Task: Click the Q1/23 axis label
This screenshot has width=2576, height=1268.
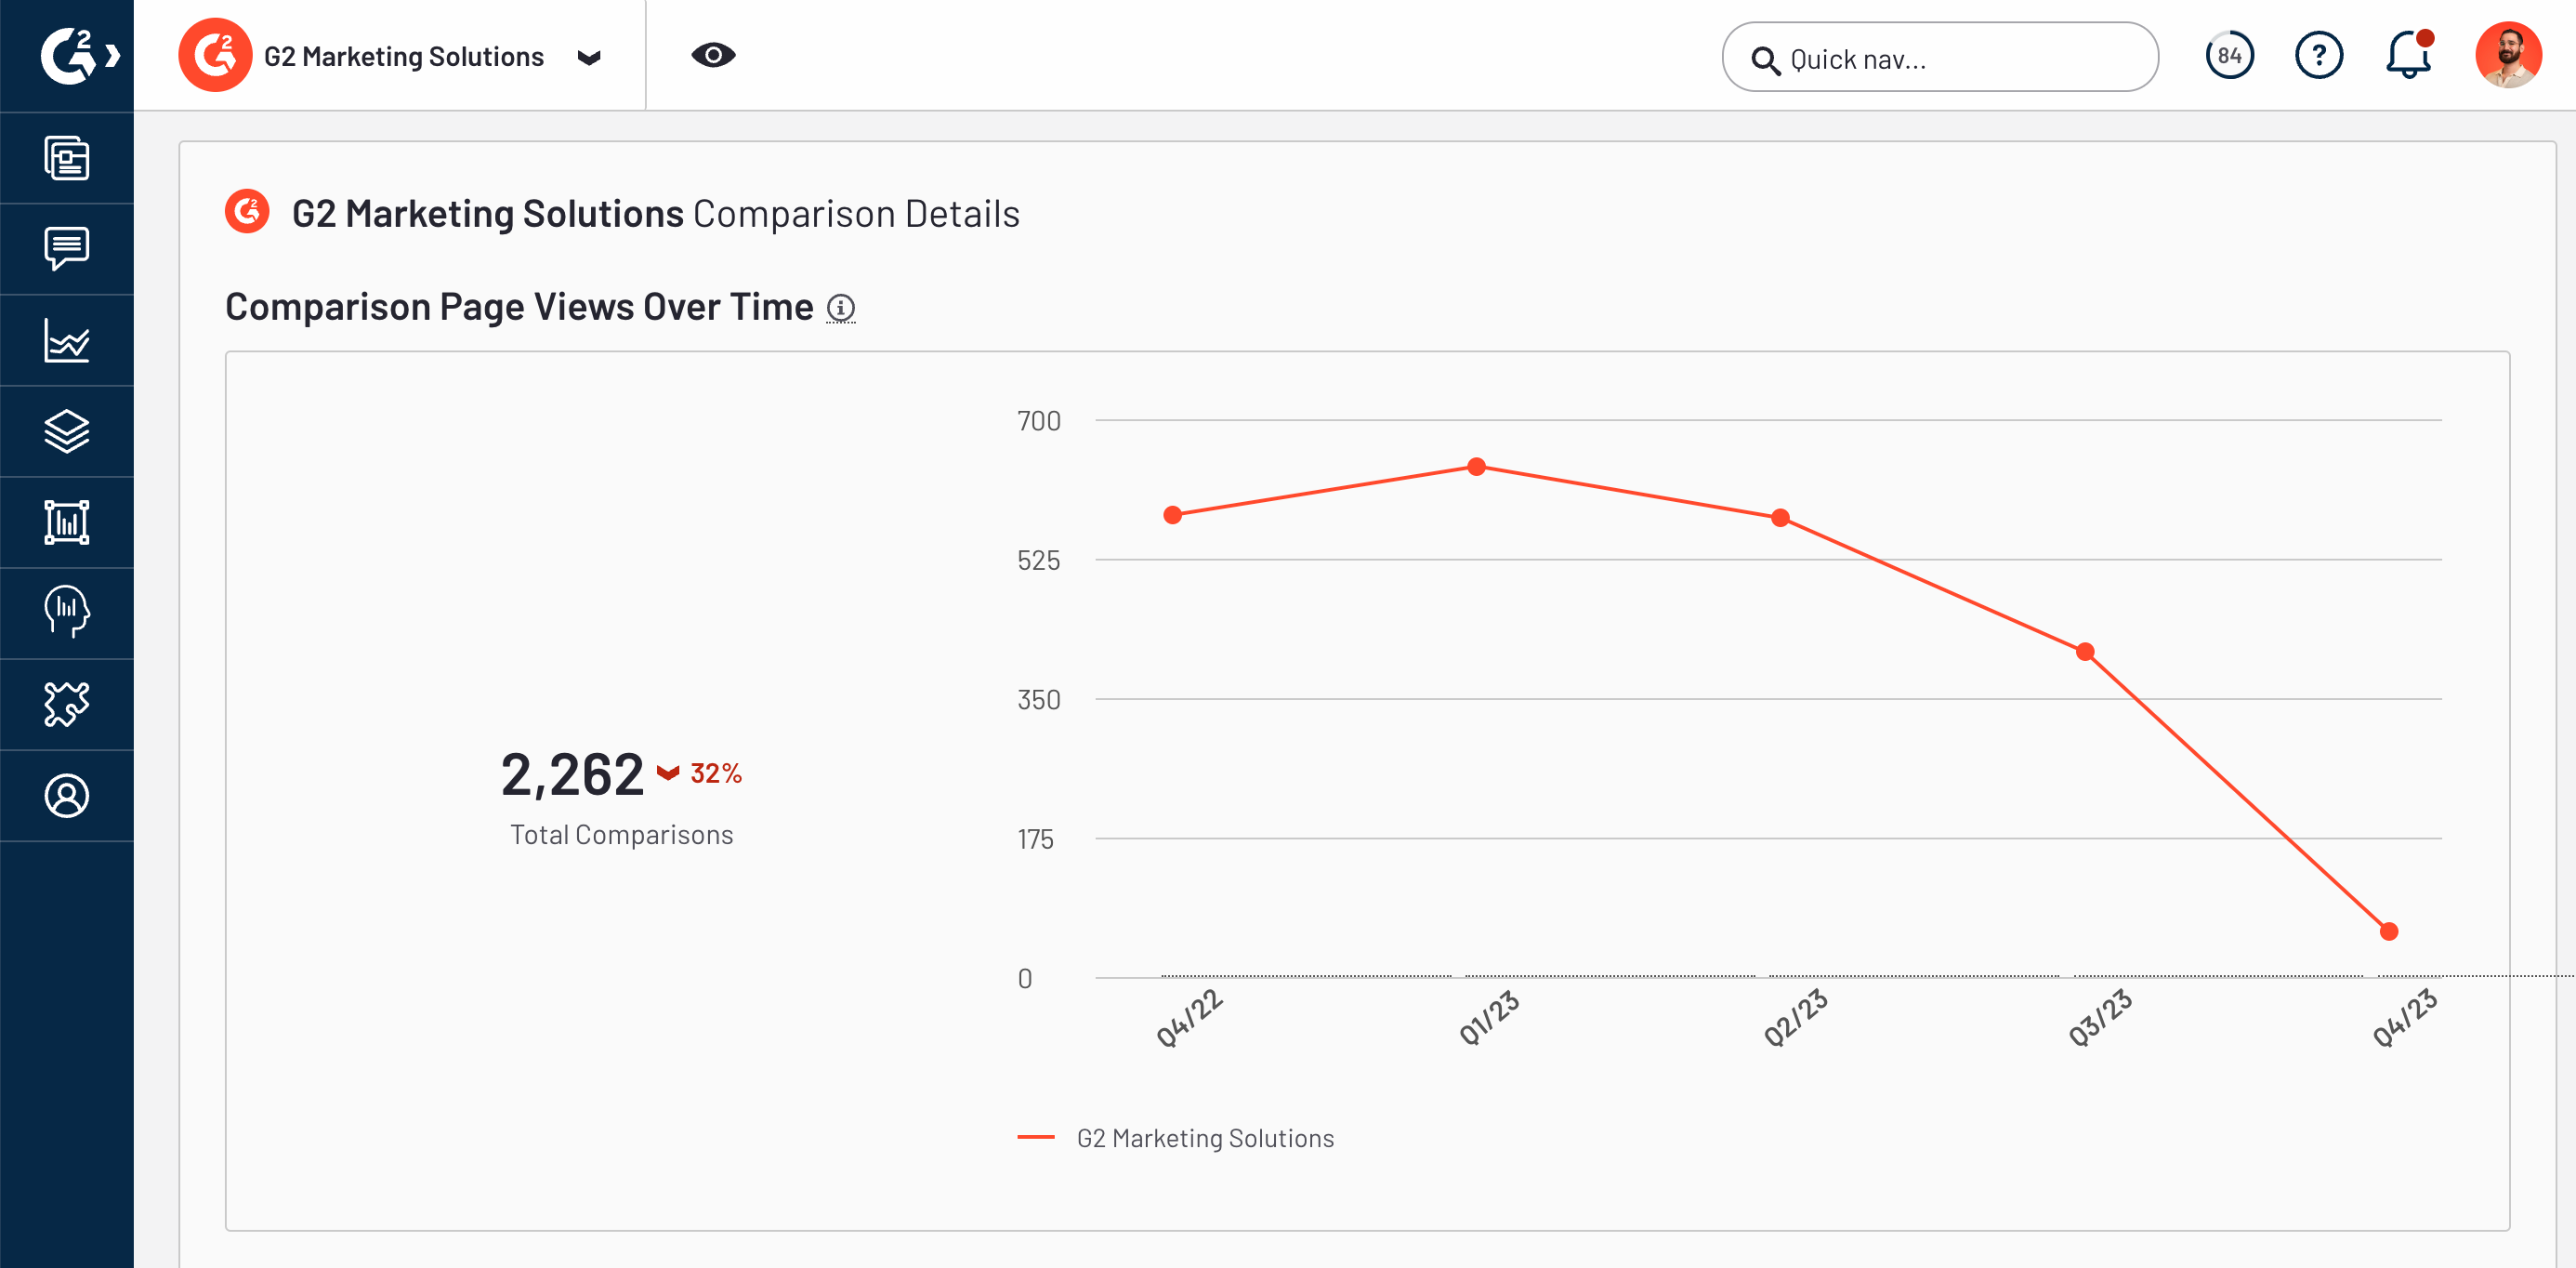Action: [1489, 1017]
